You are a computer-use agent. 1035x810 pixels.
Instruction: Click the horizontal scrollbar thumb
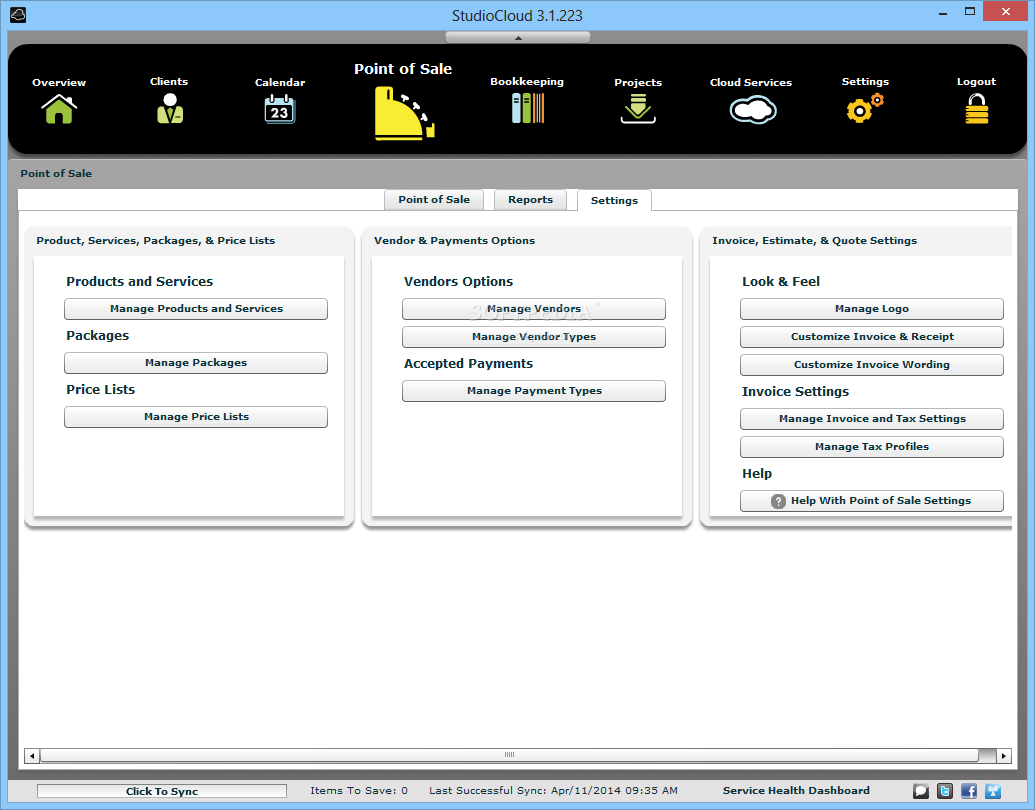509,755
